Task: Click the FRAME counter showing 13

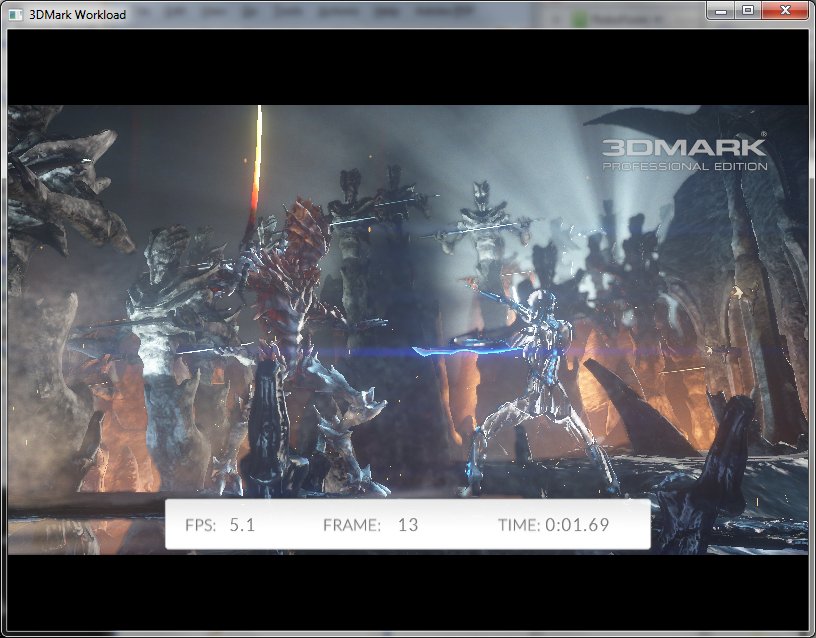Action: click(x=371, y=524)
